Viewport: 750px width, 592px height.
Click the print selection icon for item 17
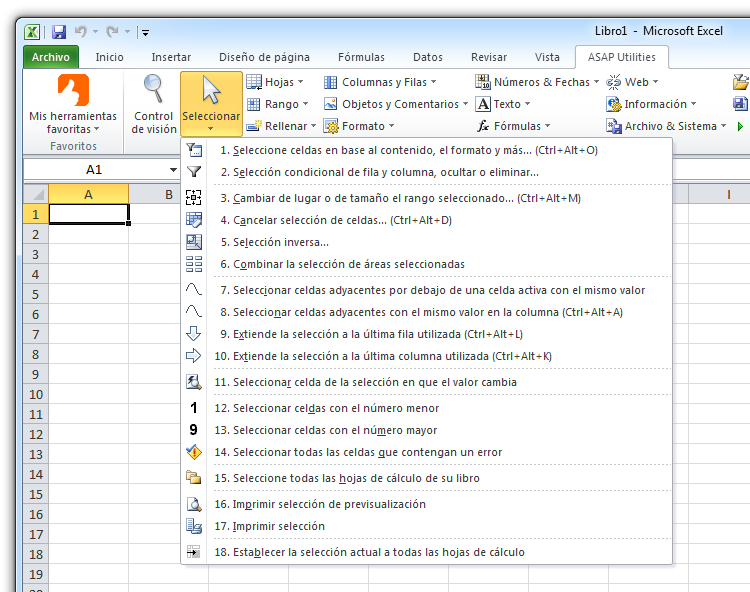coord(194,526)
